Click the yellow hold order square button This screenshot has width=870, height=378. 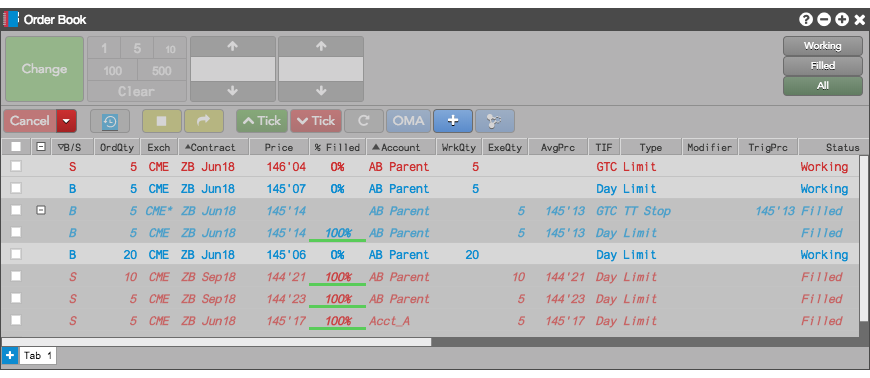click(x=161, y=121)
